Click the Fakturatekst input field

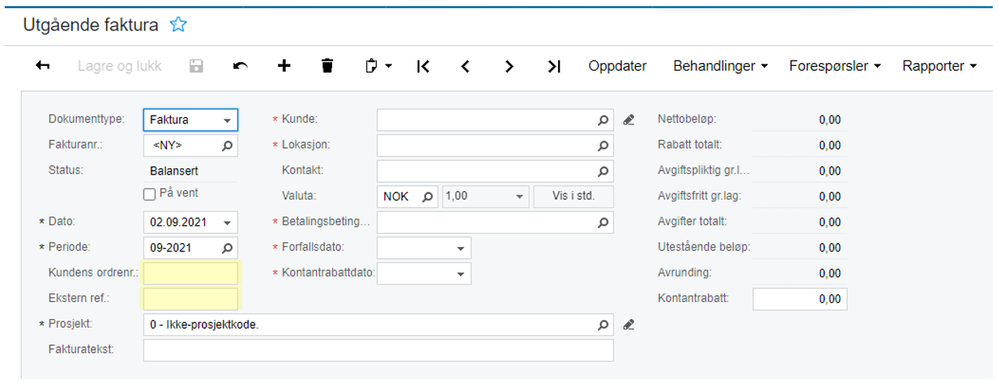pyautogui.click(x=378, y=350)
